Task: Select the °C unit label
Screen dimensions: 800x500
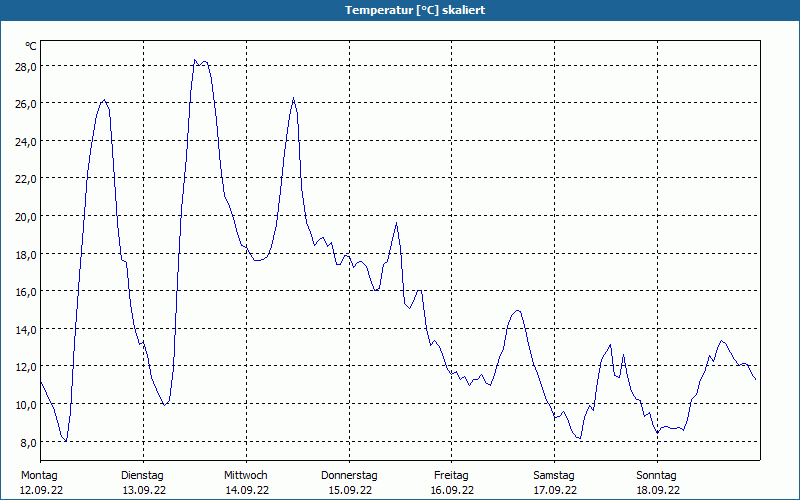Action: pyautogui.click(x=31, y=46)
